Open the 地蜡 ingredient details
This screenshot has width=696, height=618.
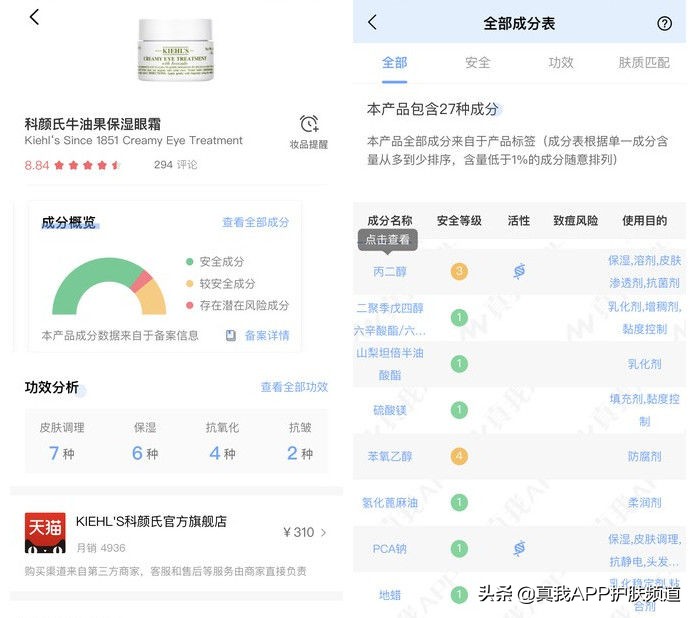click(390, 595)
